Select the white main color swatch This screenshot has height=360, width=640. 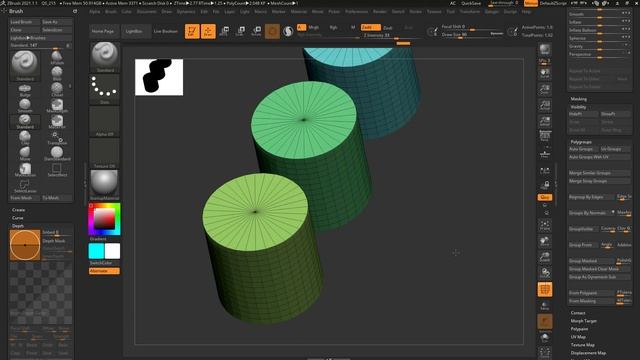point(112,251)
